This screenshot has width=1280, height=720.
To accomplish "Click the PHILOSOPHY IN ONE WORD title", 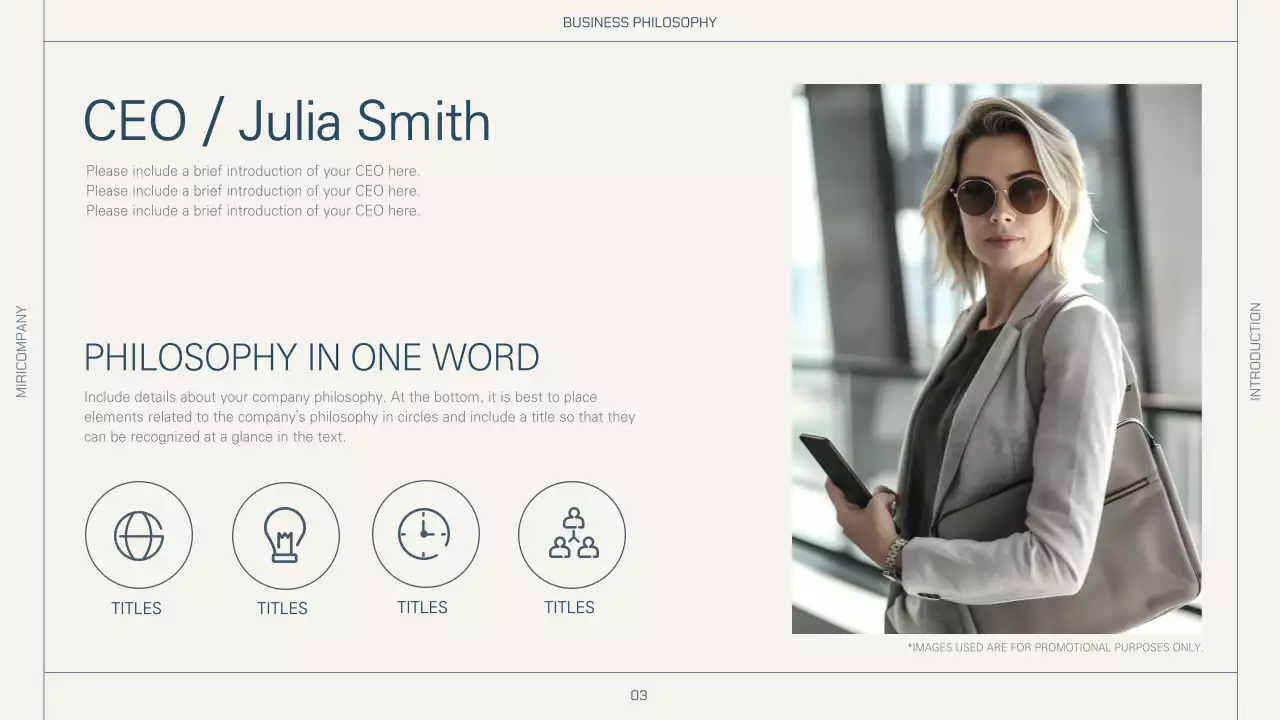I will coord(311,357).
